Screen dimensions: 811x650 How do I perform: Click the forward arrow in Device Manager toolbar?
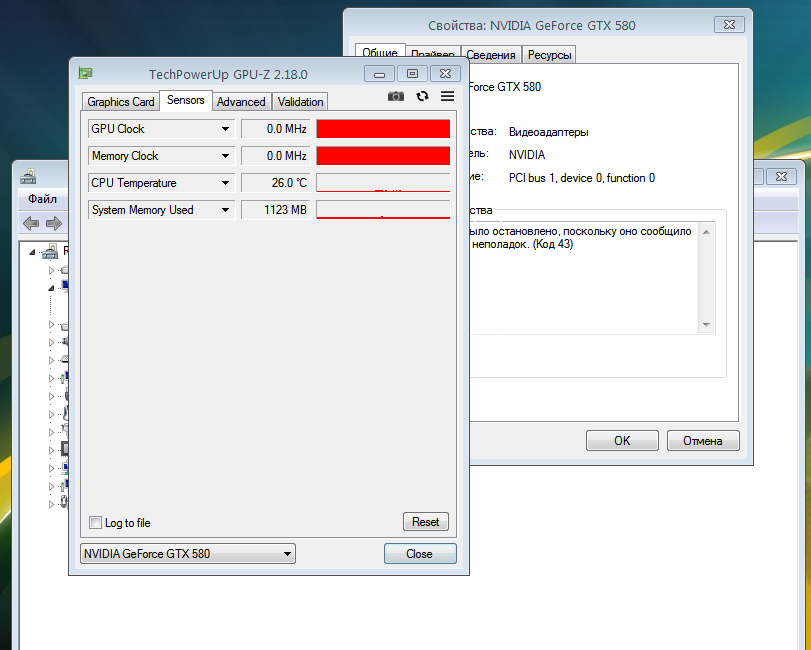click(x=54, y=223)
